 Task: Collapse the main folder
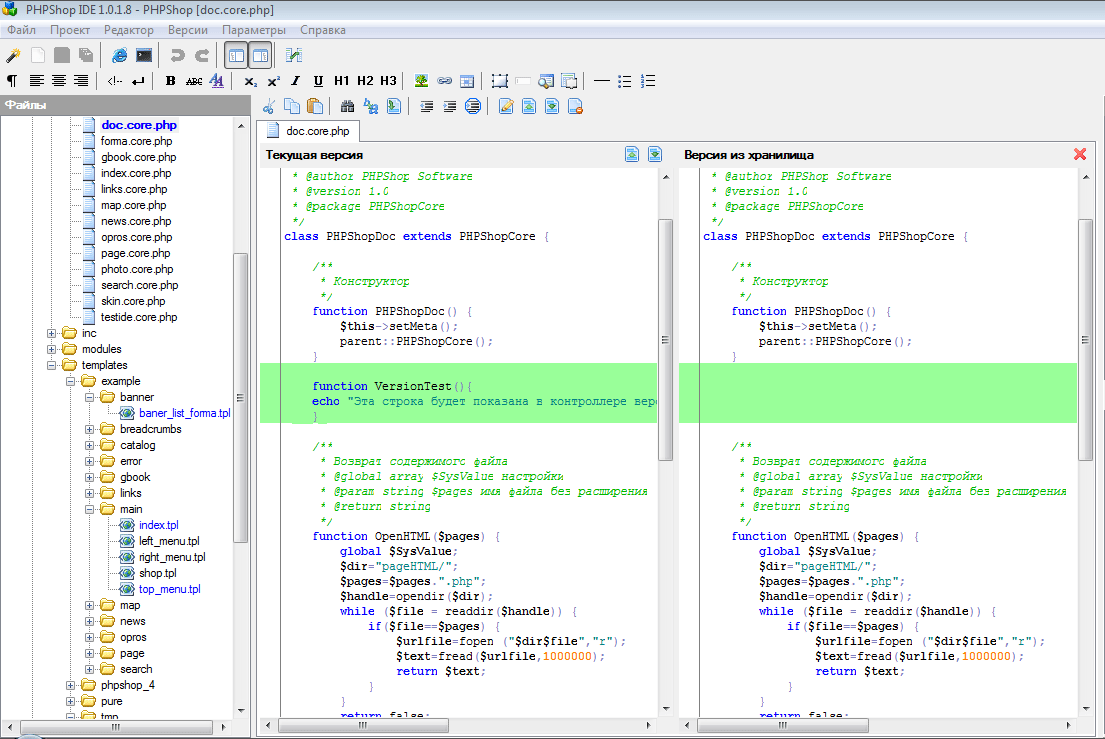(89, 509)
